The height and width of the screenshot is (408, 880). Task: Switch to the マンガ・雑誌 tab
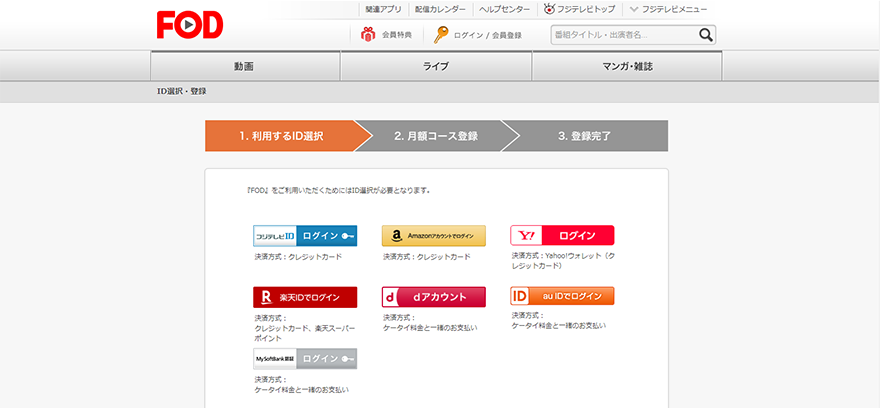[627, 66]
